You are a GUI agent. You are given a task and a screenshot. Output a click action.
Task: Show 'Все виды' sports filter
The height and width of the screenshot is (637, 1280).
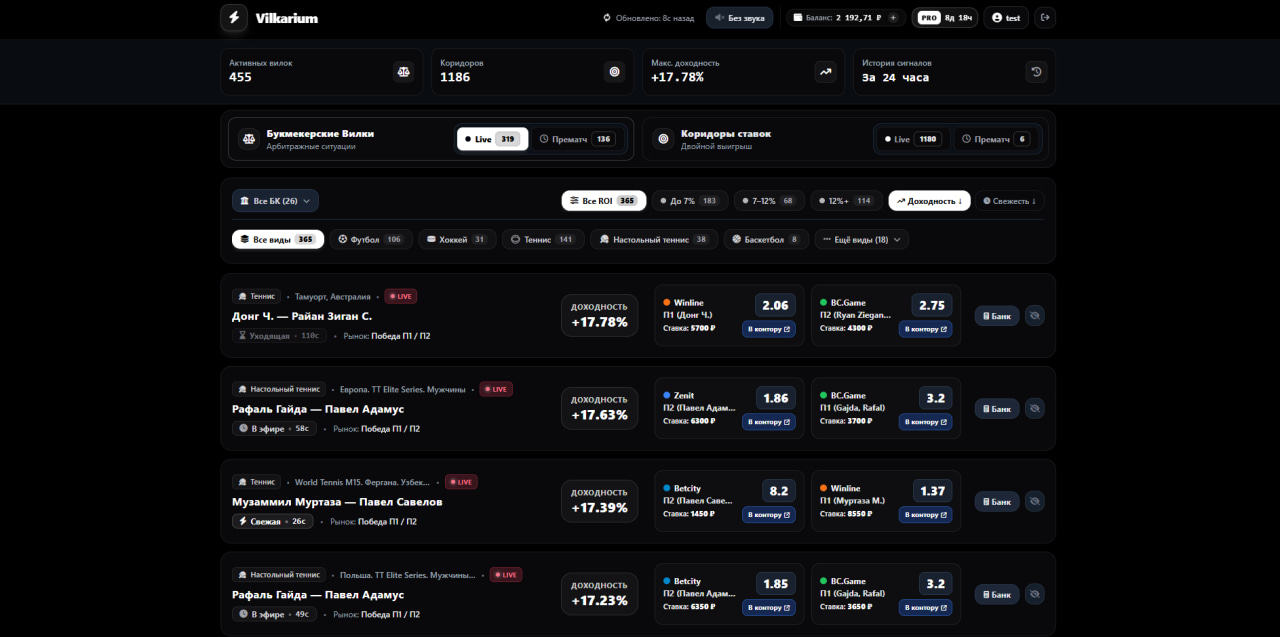[278, 240]
